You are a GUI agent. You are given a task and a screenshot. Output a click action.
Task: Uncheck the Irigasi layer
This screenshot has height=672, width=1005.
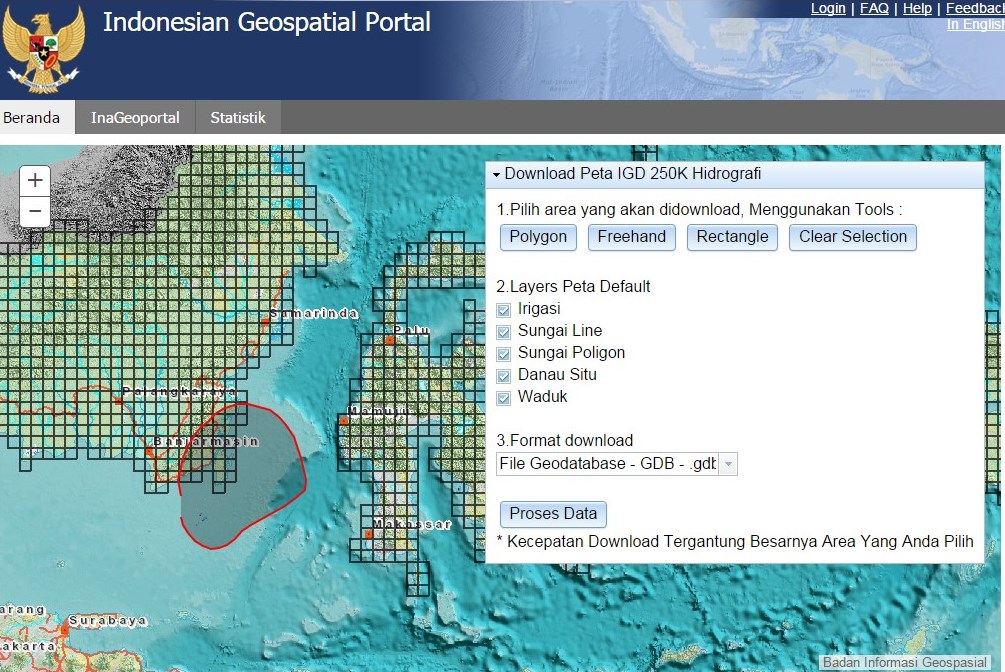pyautogui.click(x=503, y=309)
